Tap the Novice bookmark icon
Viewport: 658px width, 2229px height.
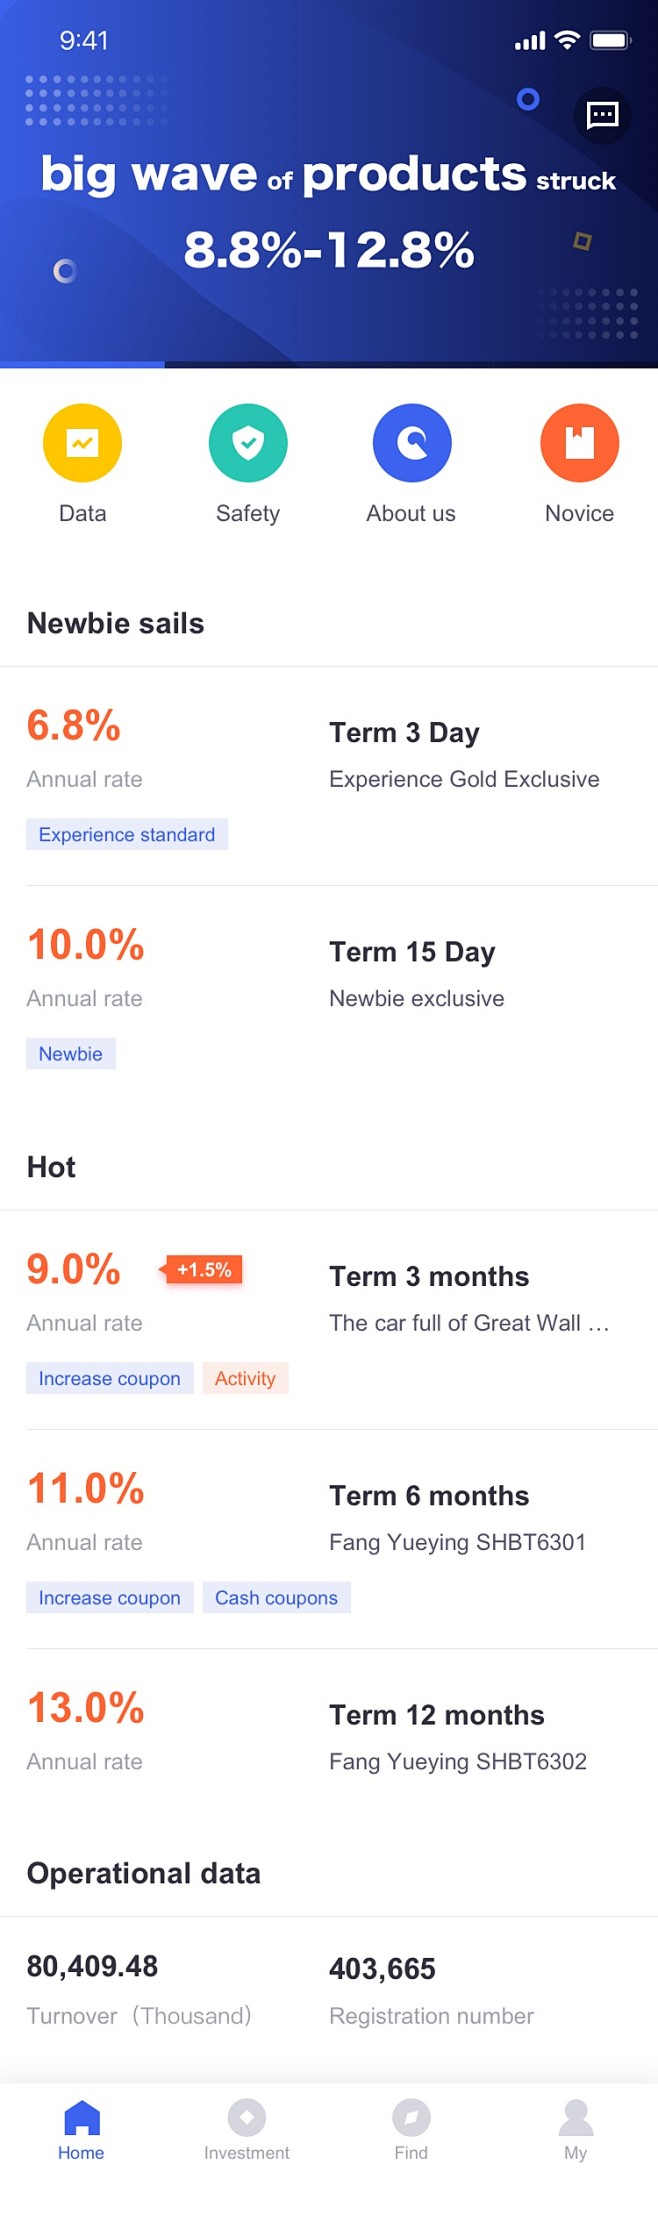point(579,443)
